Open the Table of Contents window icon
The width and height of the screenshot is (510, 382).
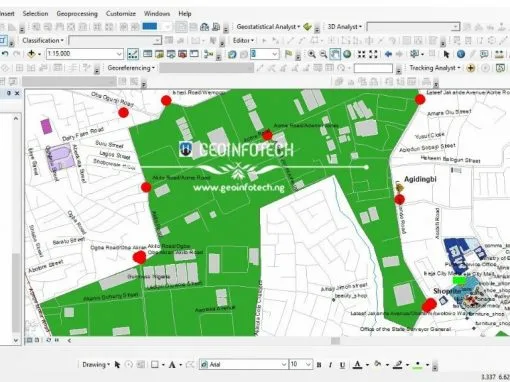[147, 54]
